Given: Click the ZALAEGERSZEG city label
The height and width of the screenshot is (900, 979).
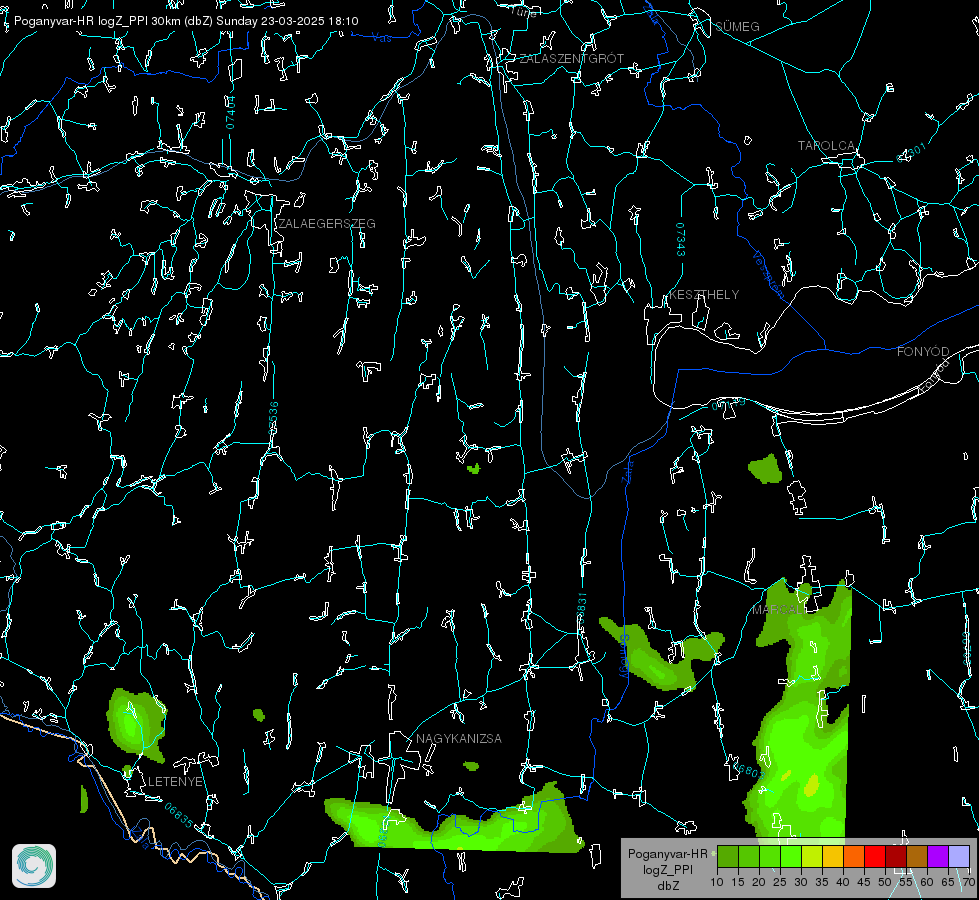Looking at the screenshot, I should [x=327, y=223].
